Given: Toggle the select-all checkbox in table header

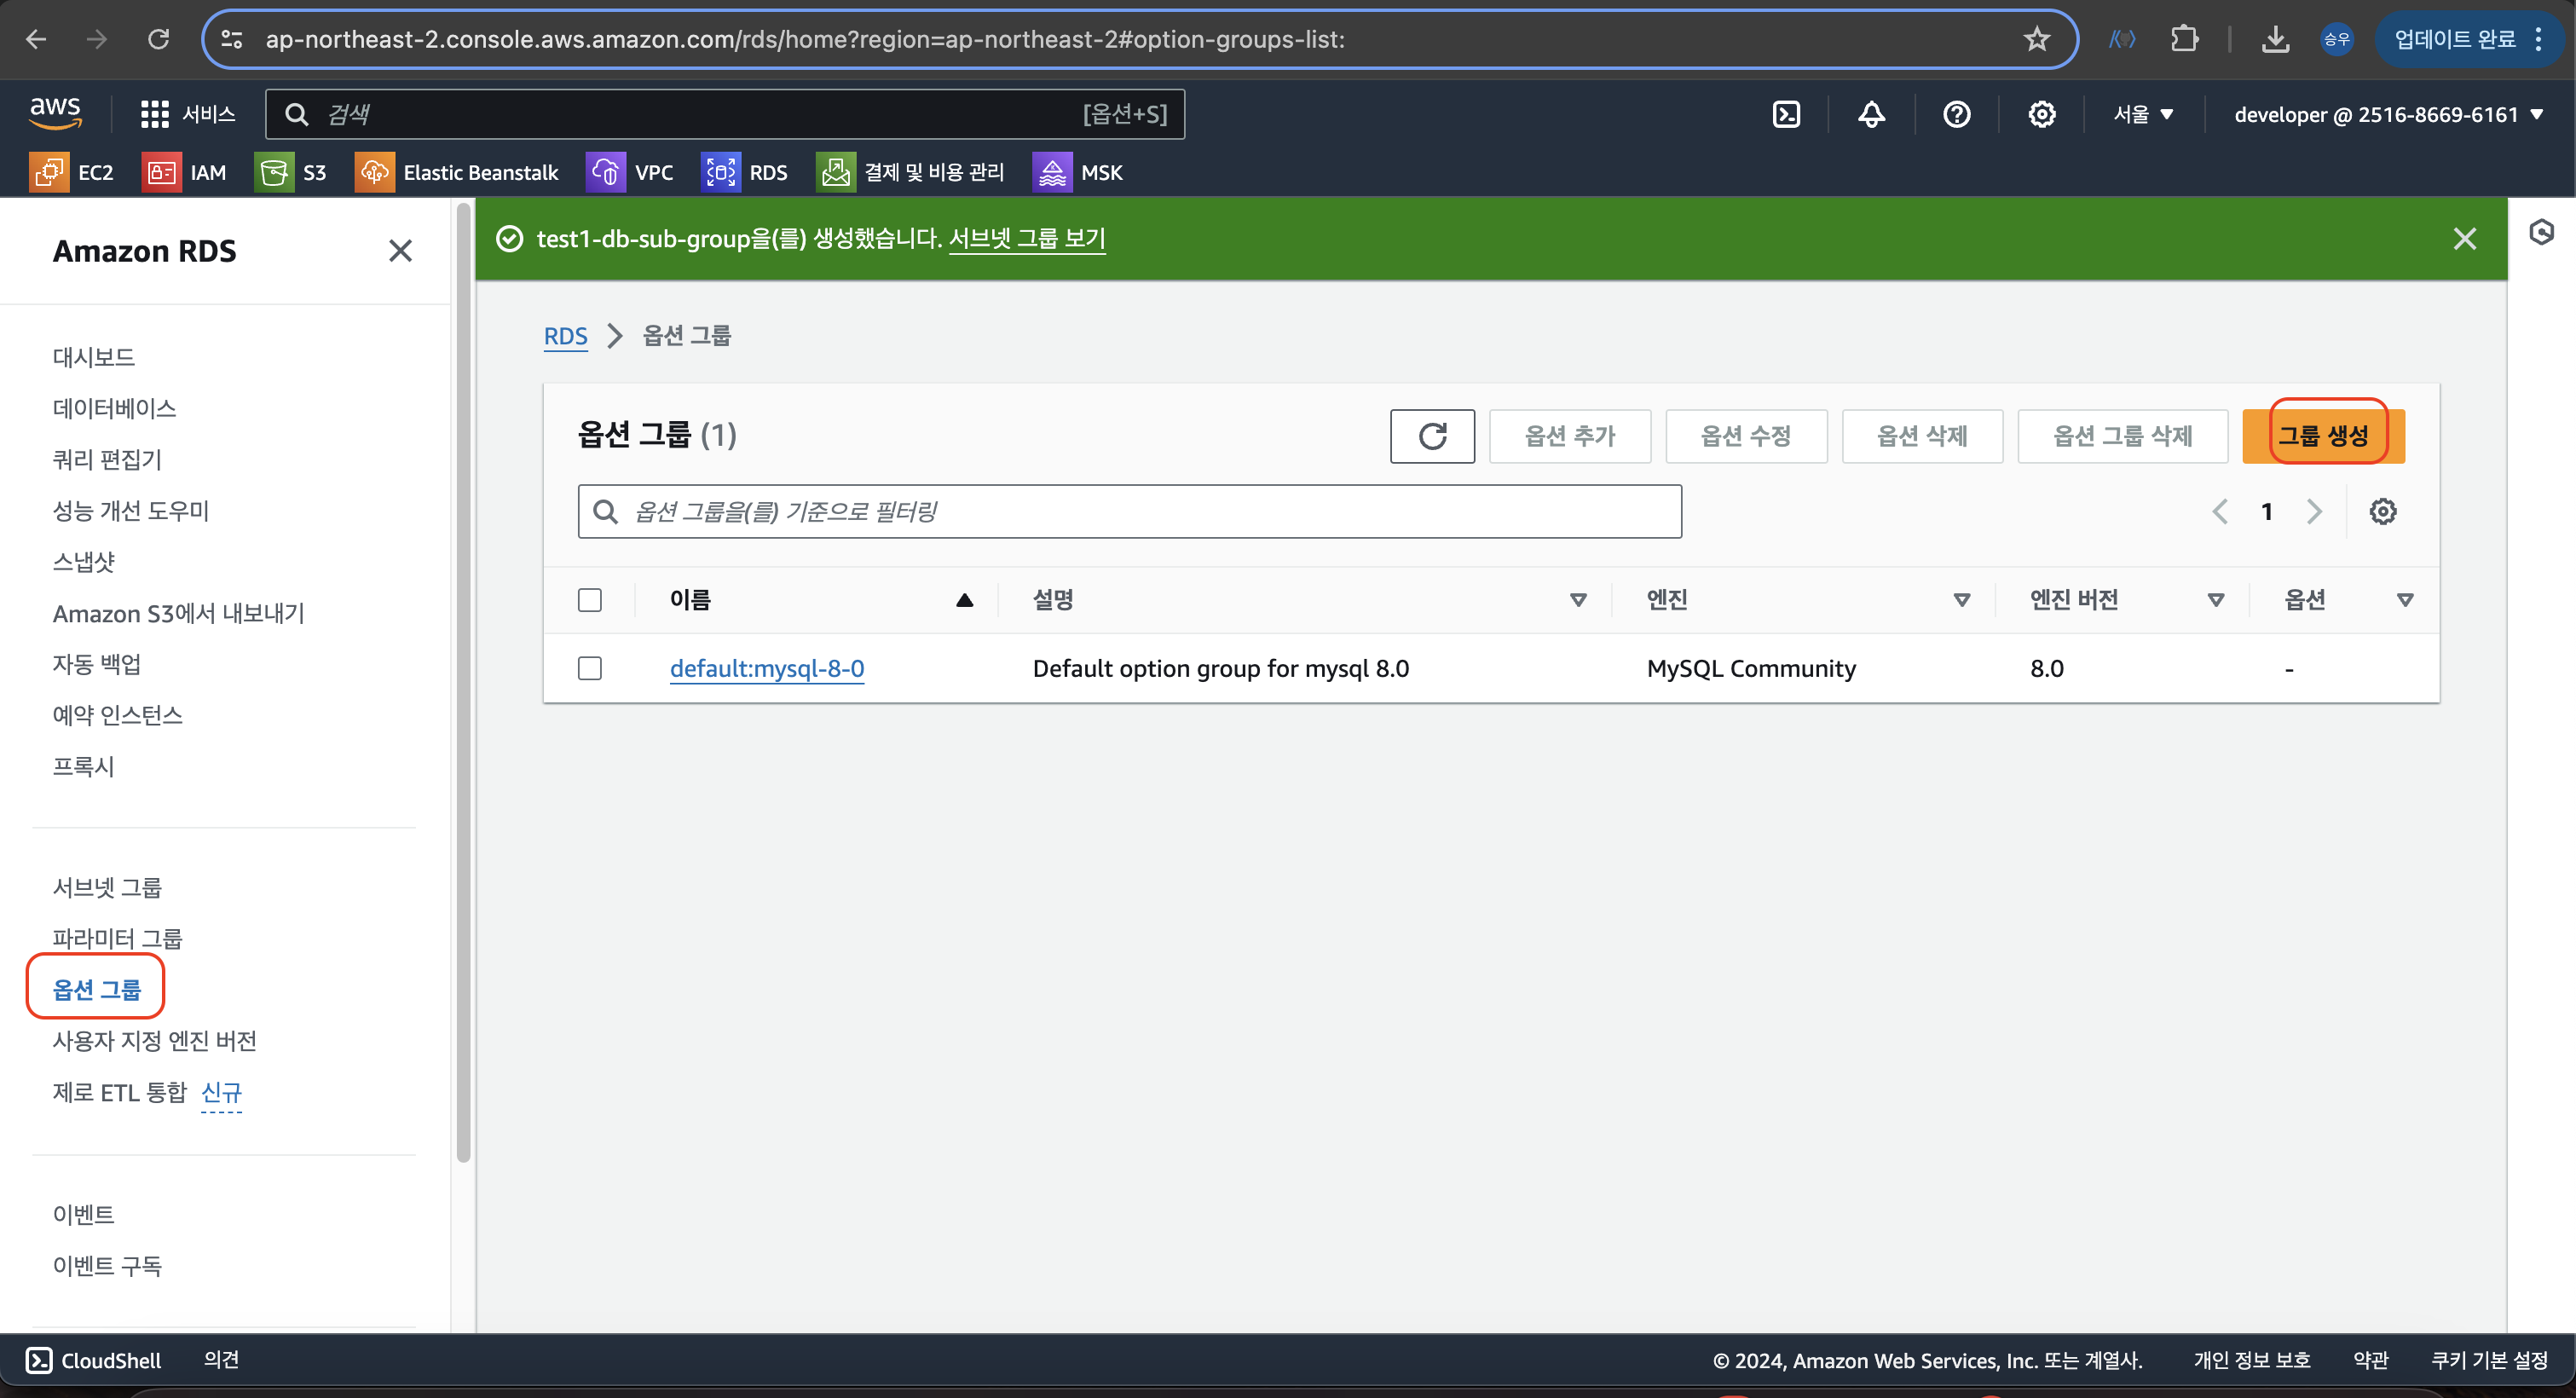Looking at the screenshot, I should 590,600.
